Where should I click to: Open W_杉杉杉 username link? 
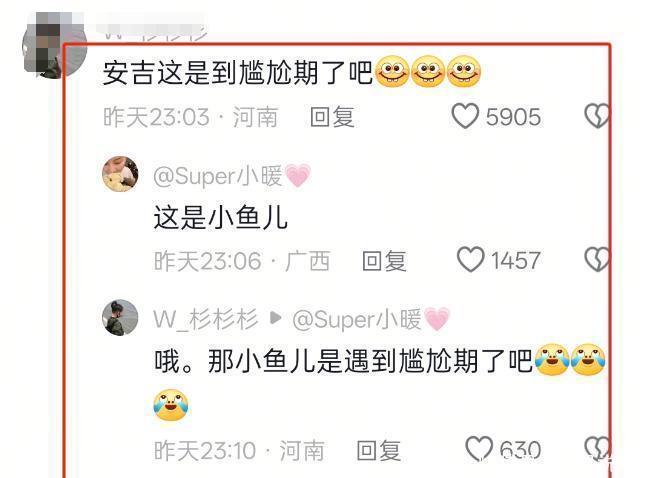[x=205, y=319]
